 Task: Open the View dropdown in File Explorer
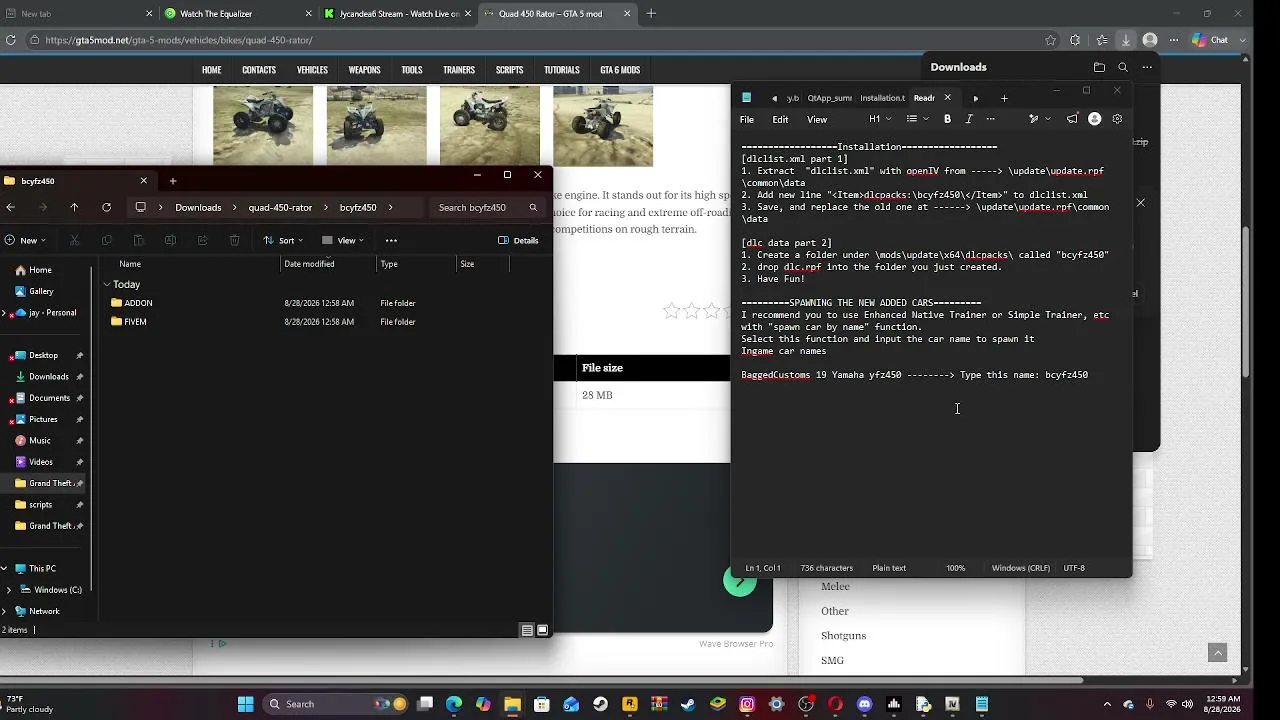[x=343, y=240]
